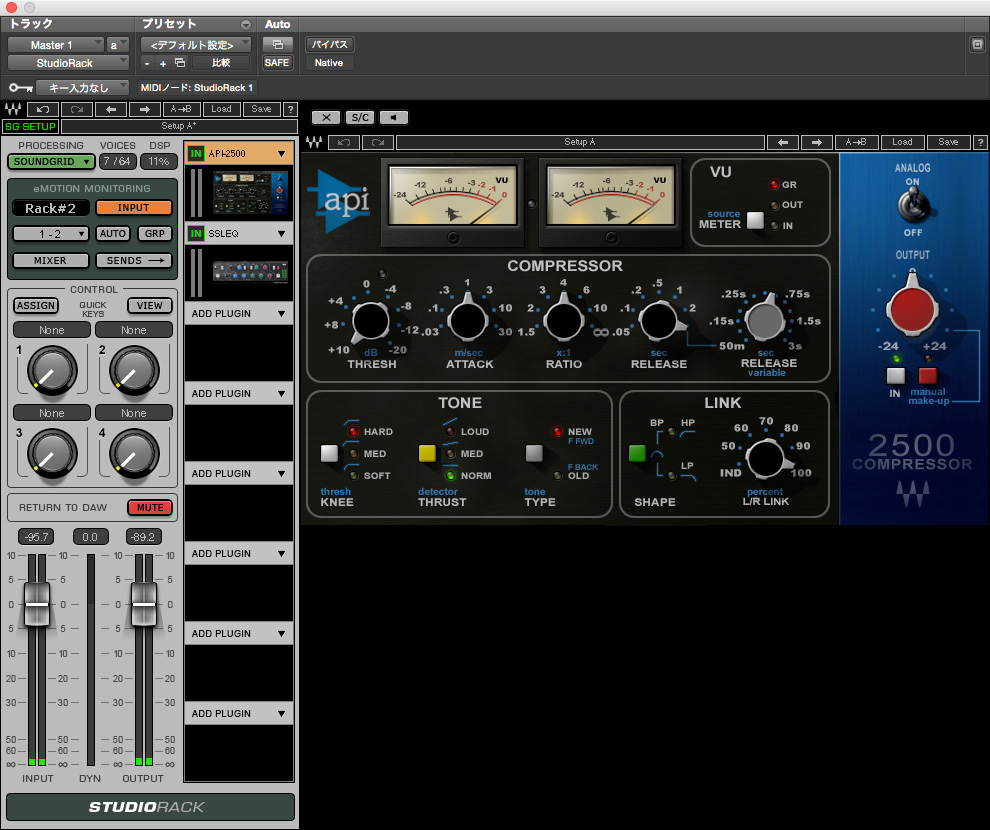Image resolution: width=990 pixels, height=830 pixels.
Task: Open the preset circular menu icon beside プリセット
Action: point(246,25)
